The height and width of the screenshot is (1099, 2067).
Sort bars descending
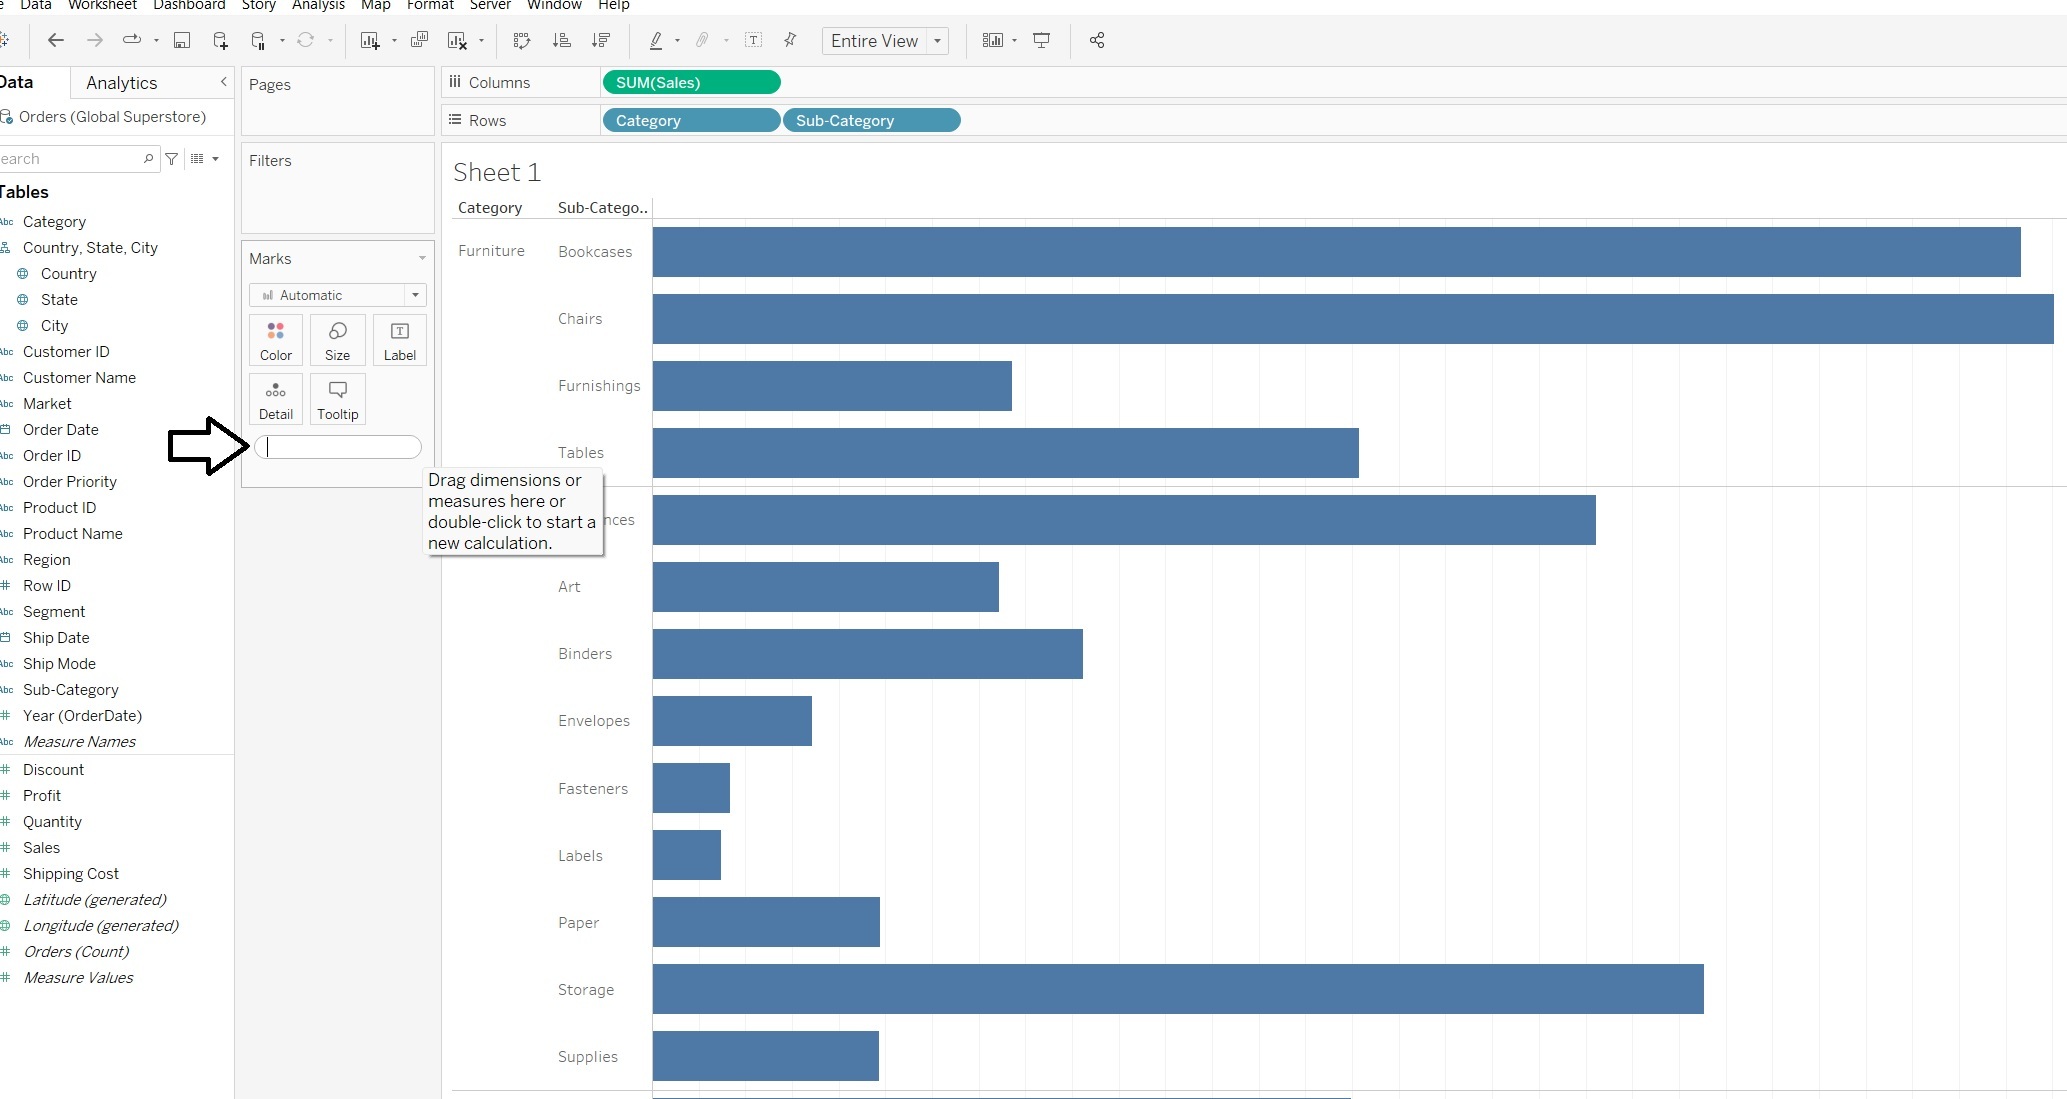[601, 40]
